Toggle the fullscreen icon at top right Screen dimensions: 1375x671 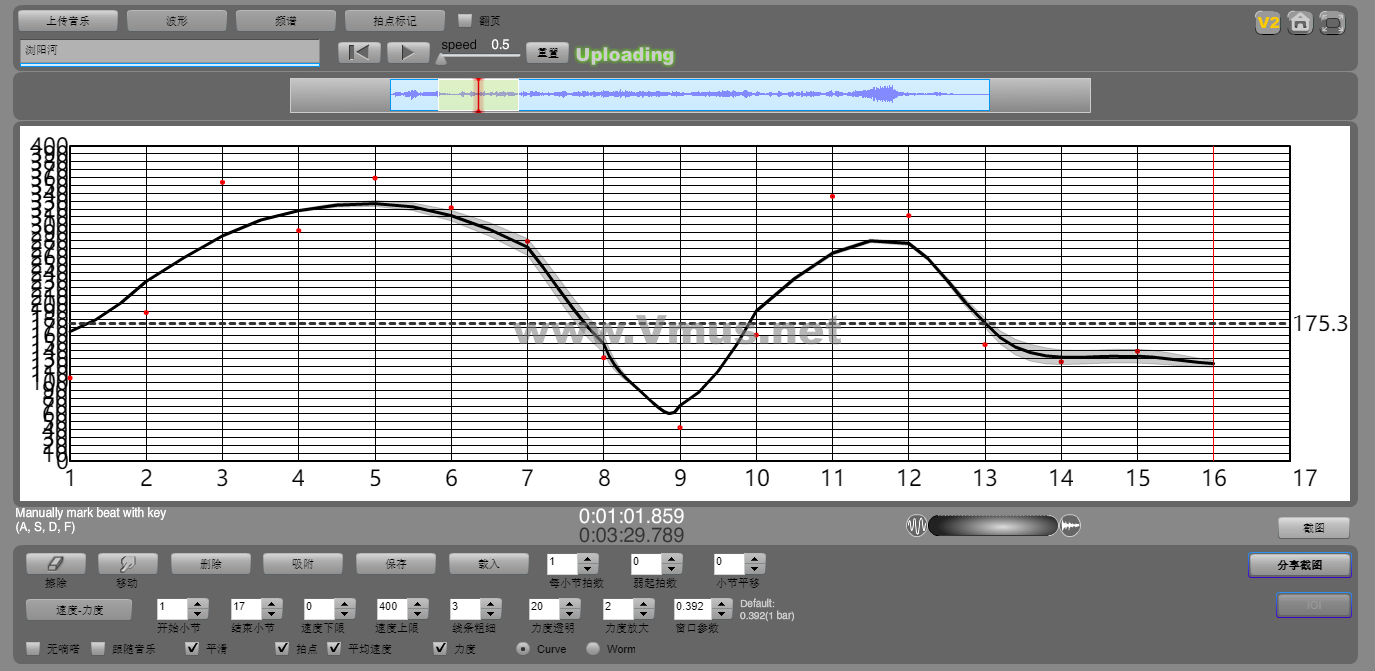(1332, 22)
